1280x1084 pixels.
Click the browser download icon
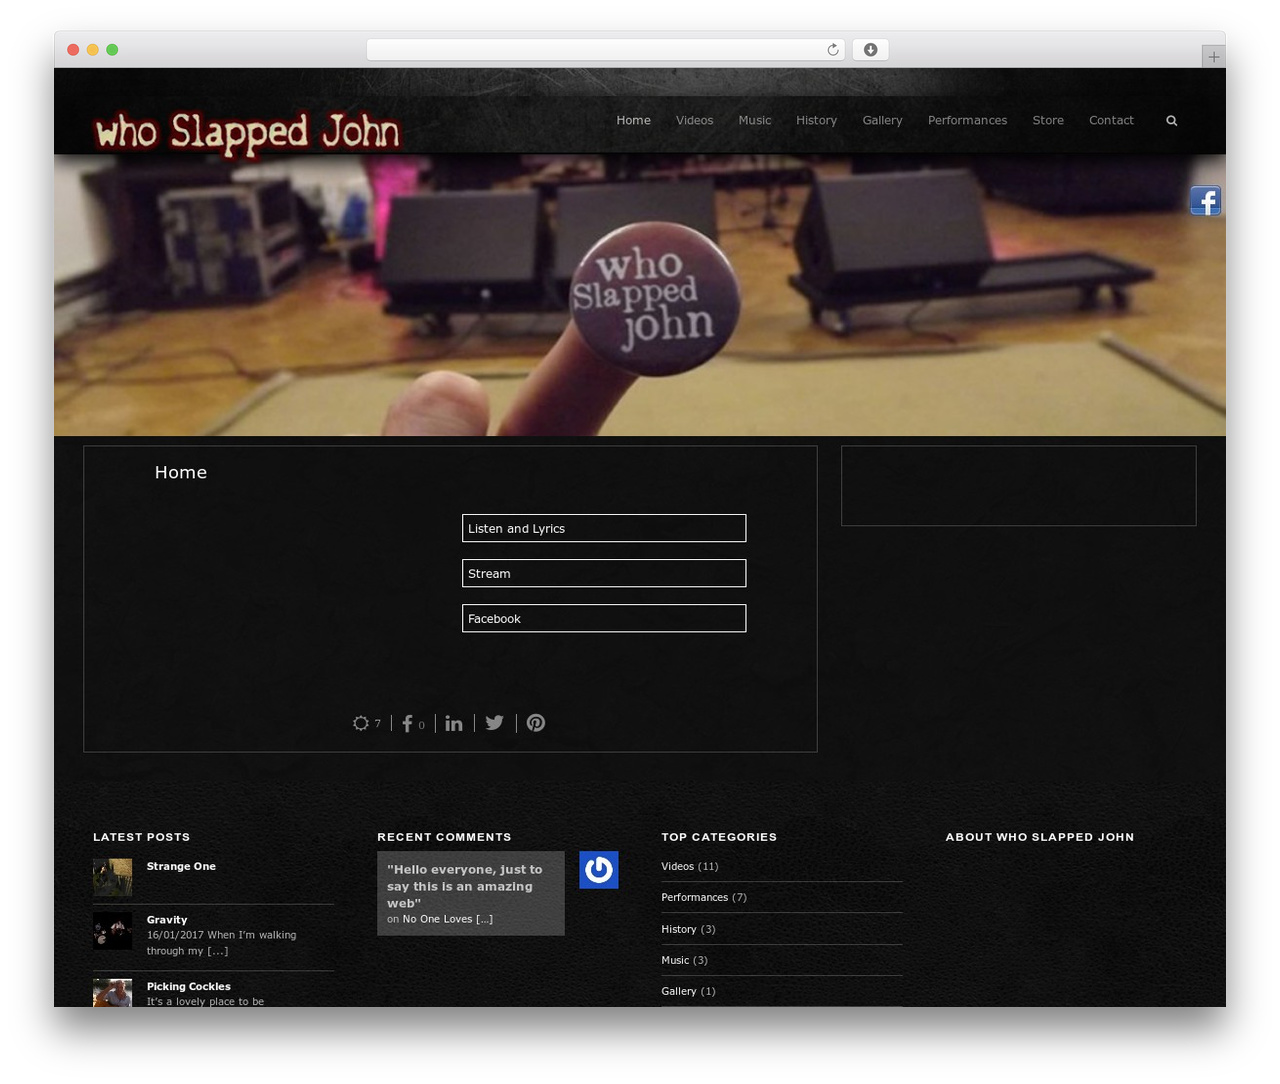[x=870, y=50]
